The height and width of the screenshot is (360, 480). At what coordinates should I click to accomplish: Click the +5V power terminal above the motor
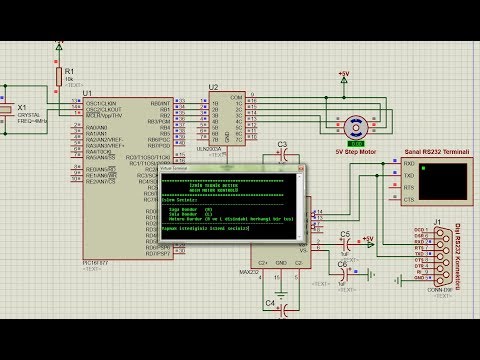click(344, 79)
